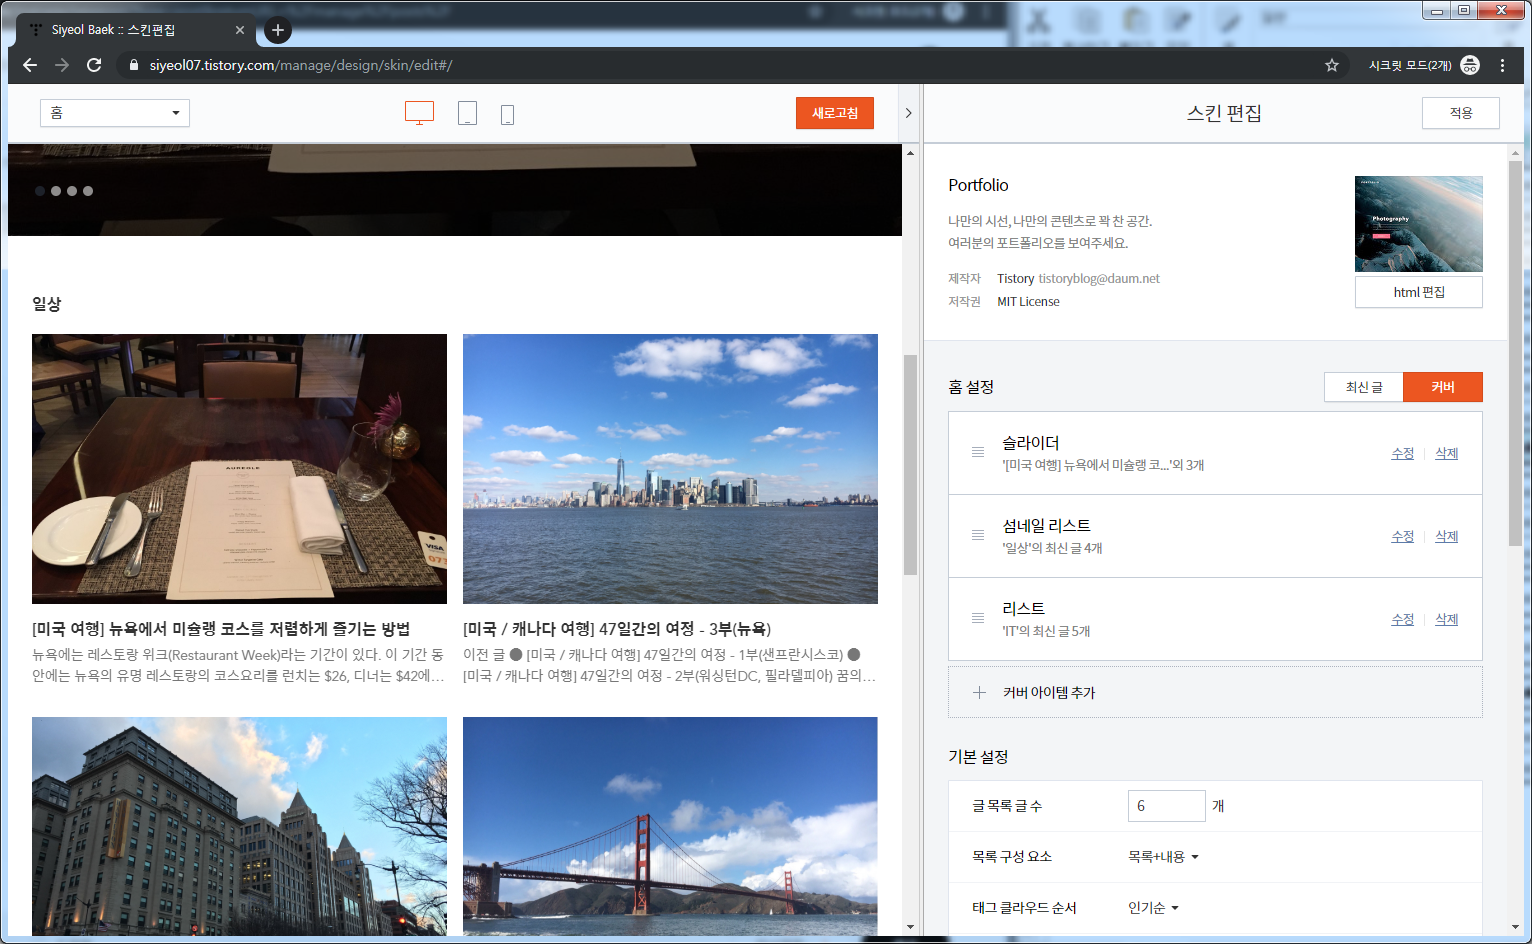Open a new browser tab

[278, 30]
